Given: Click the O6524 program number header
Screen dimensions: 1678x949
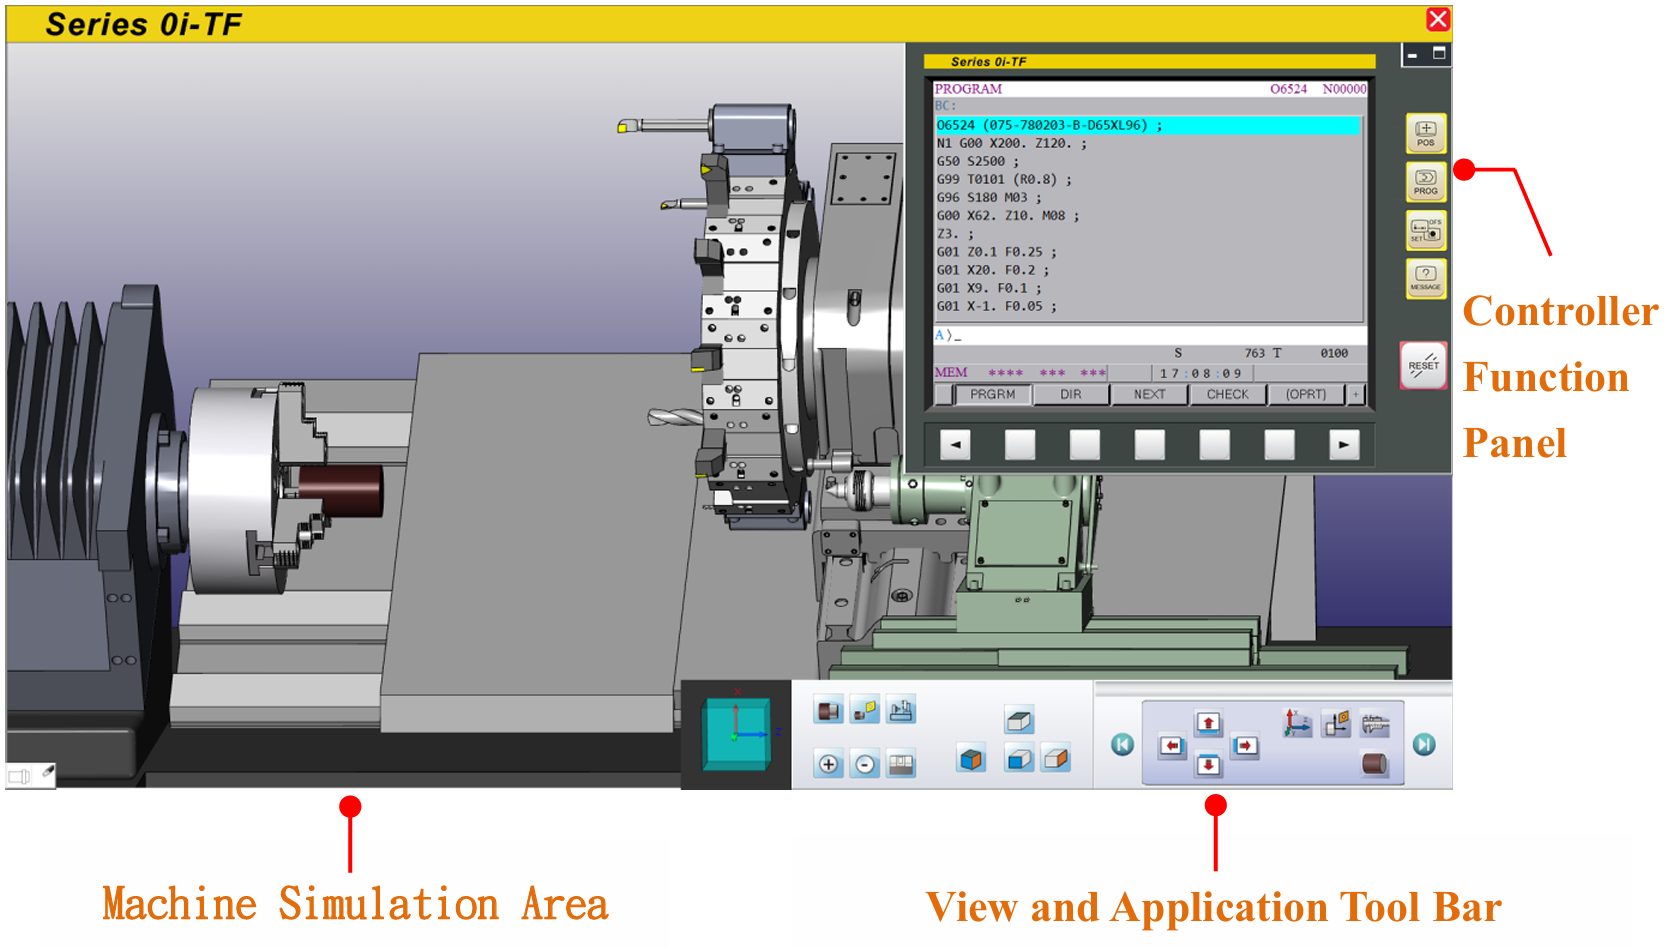Looking at the screenshot, I should coord(1288,89).
